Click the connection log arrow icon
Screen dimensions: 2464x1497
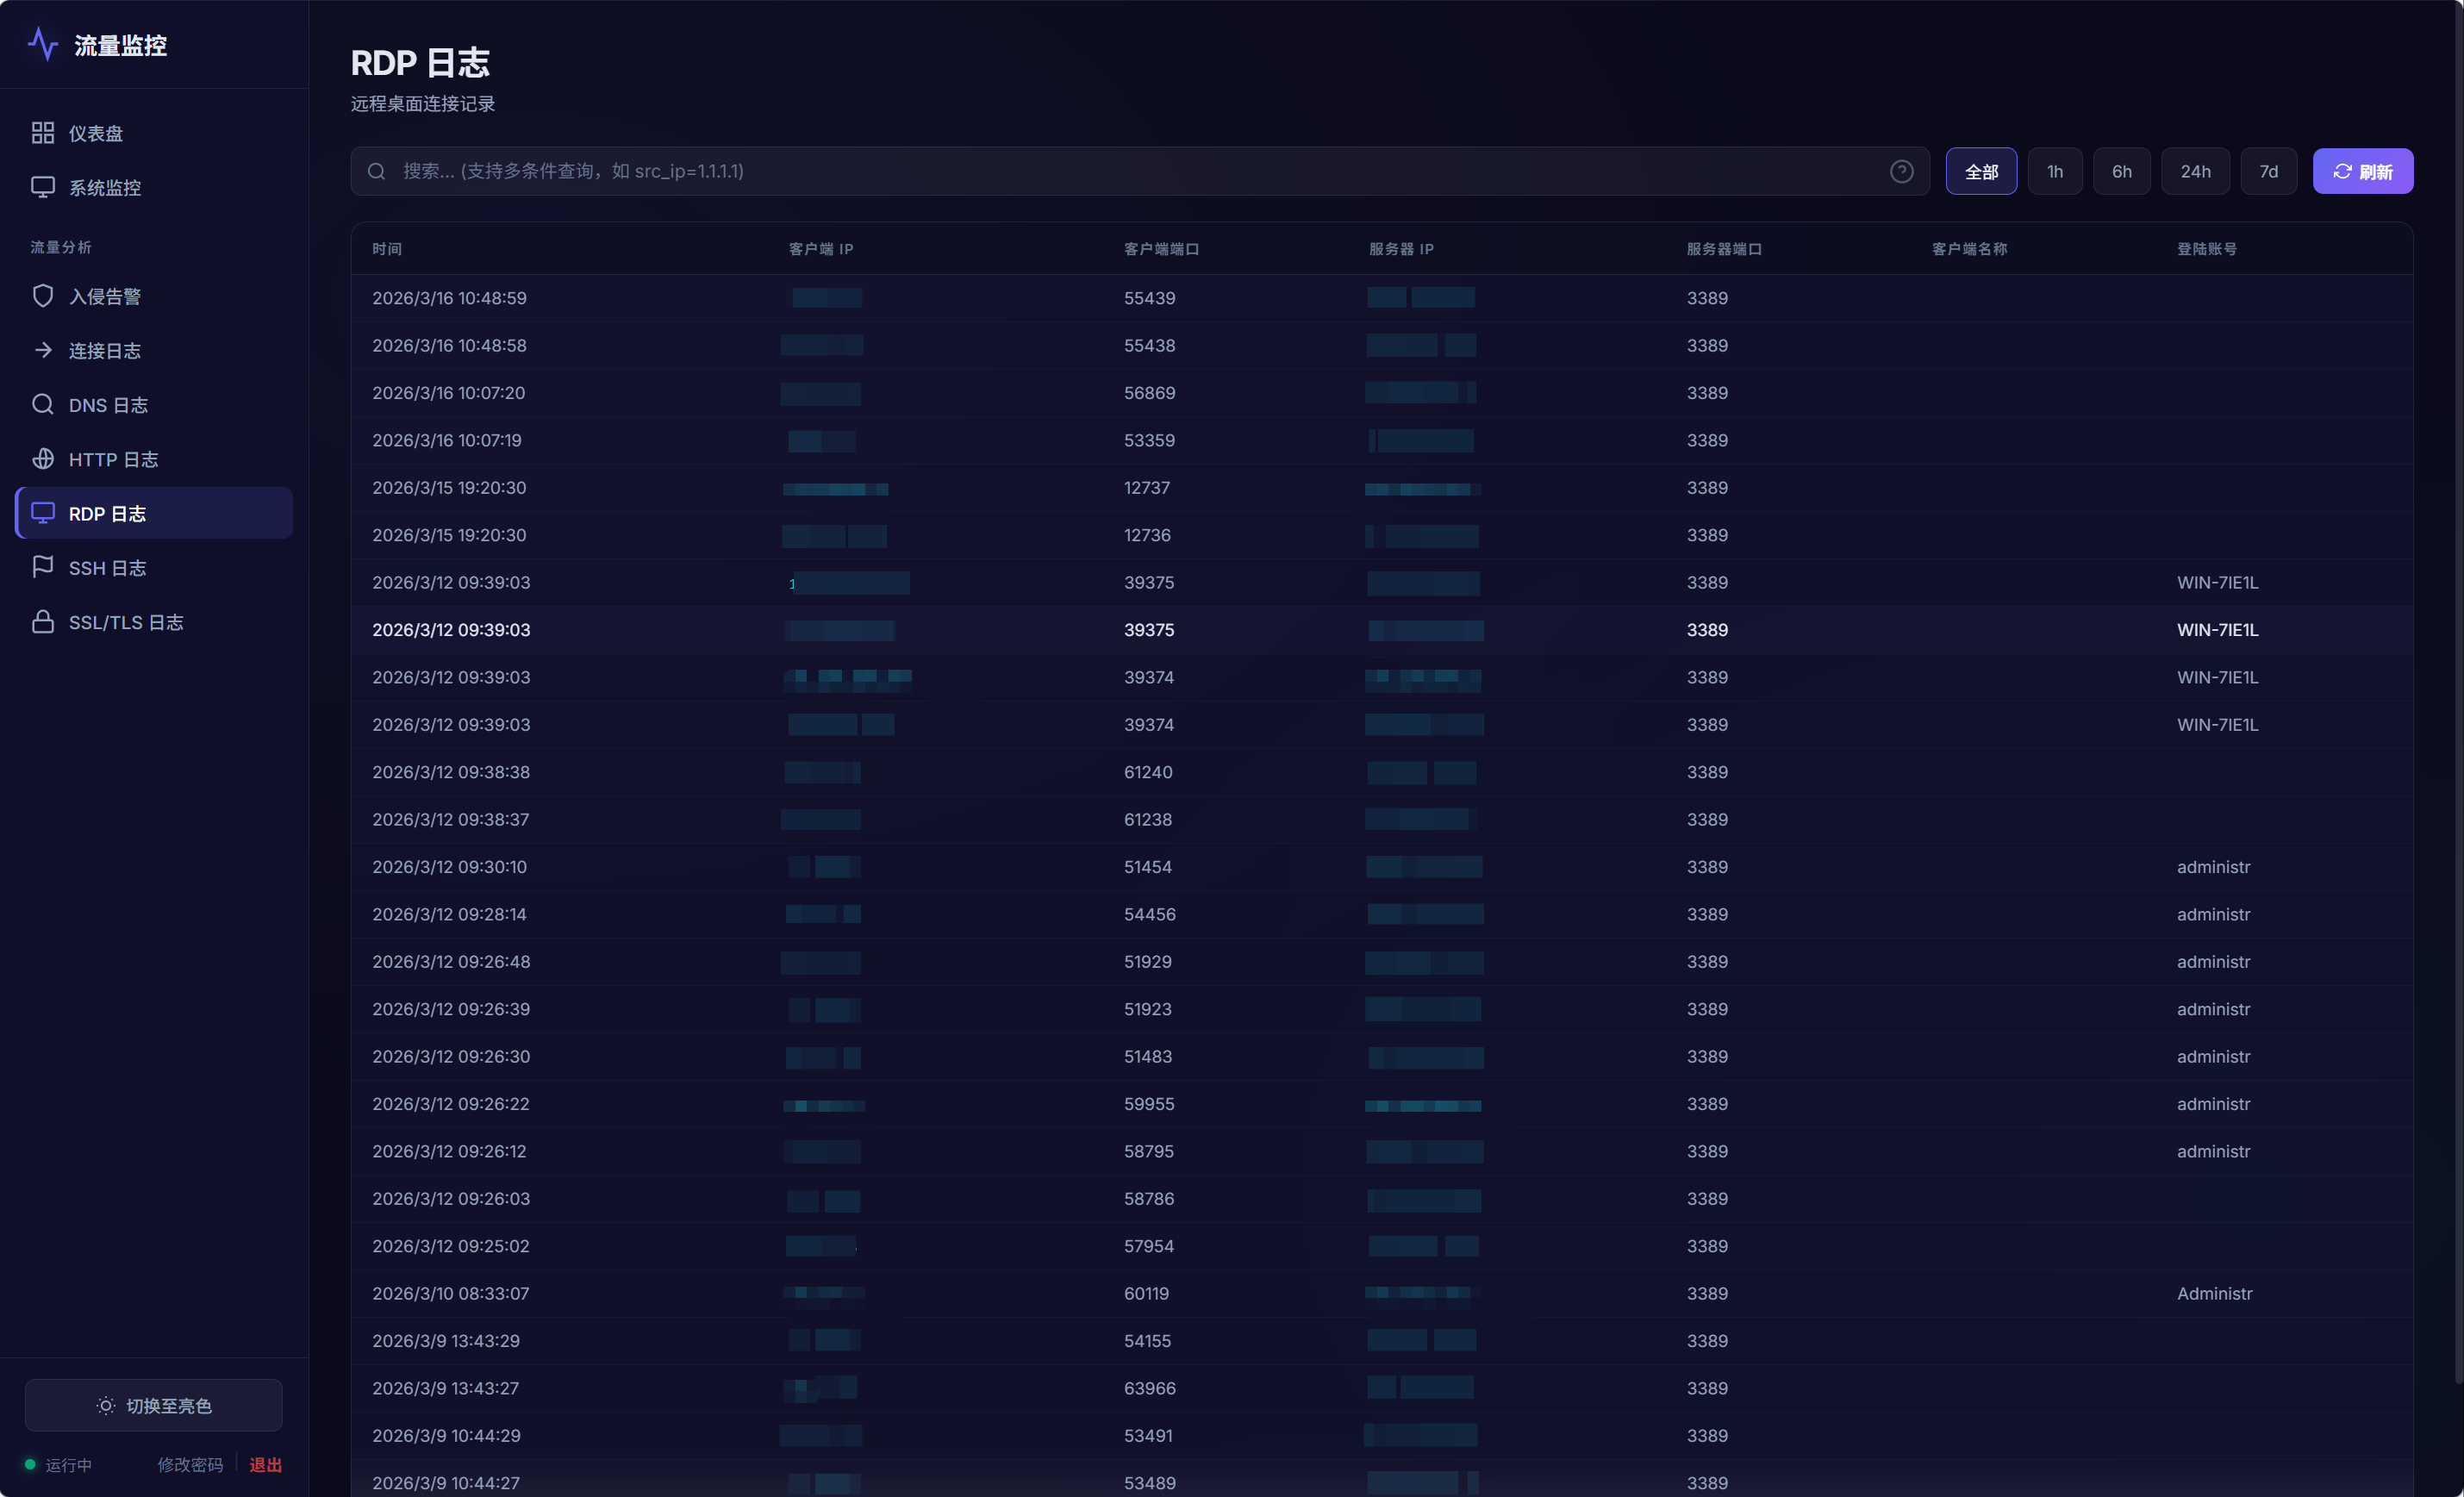pos(42,350)
